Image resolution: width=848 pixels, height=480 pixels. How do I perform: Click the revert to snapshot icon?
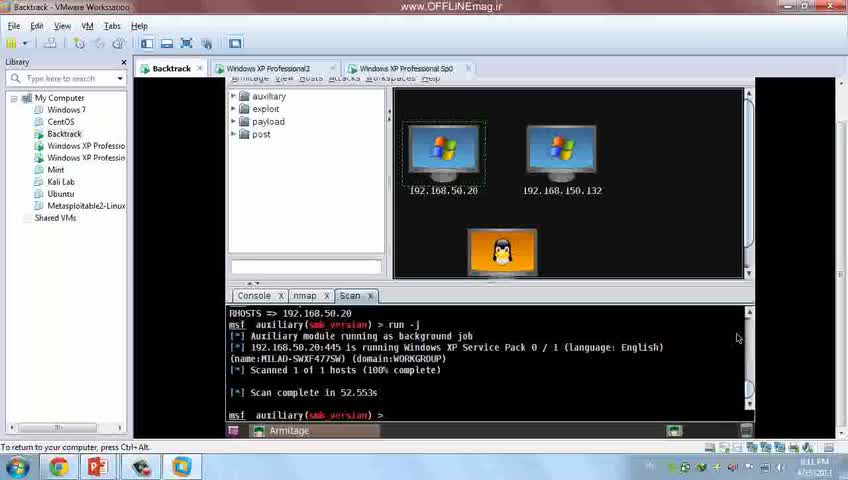98,43
